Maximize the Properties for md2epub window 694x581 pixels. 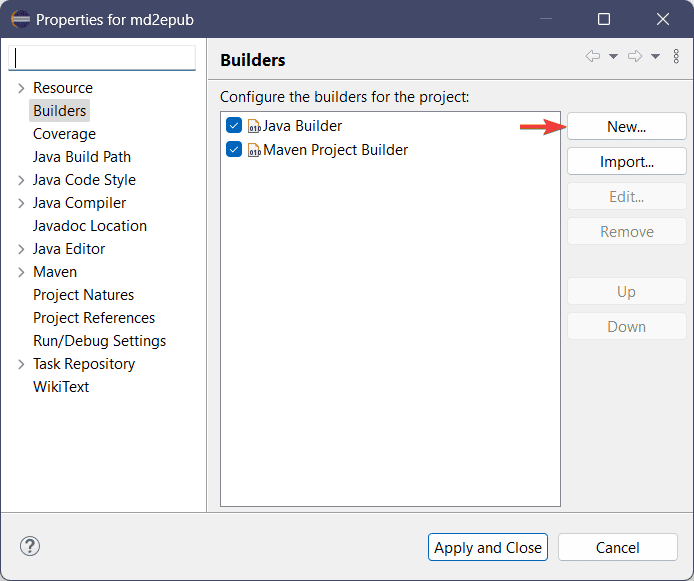[604, 19]
